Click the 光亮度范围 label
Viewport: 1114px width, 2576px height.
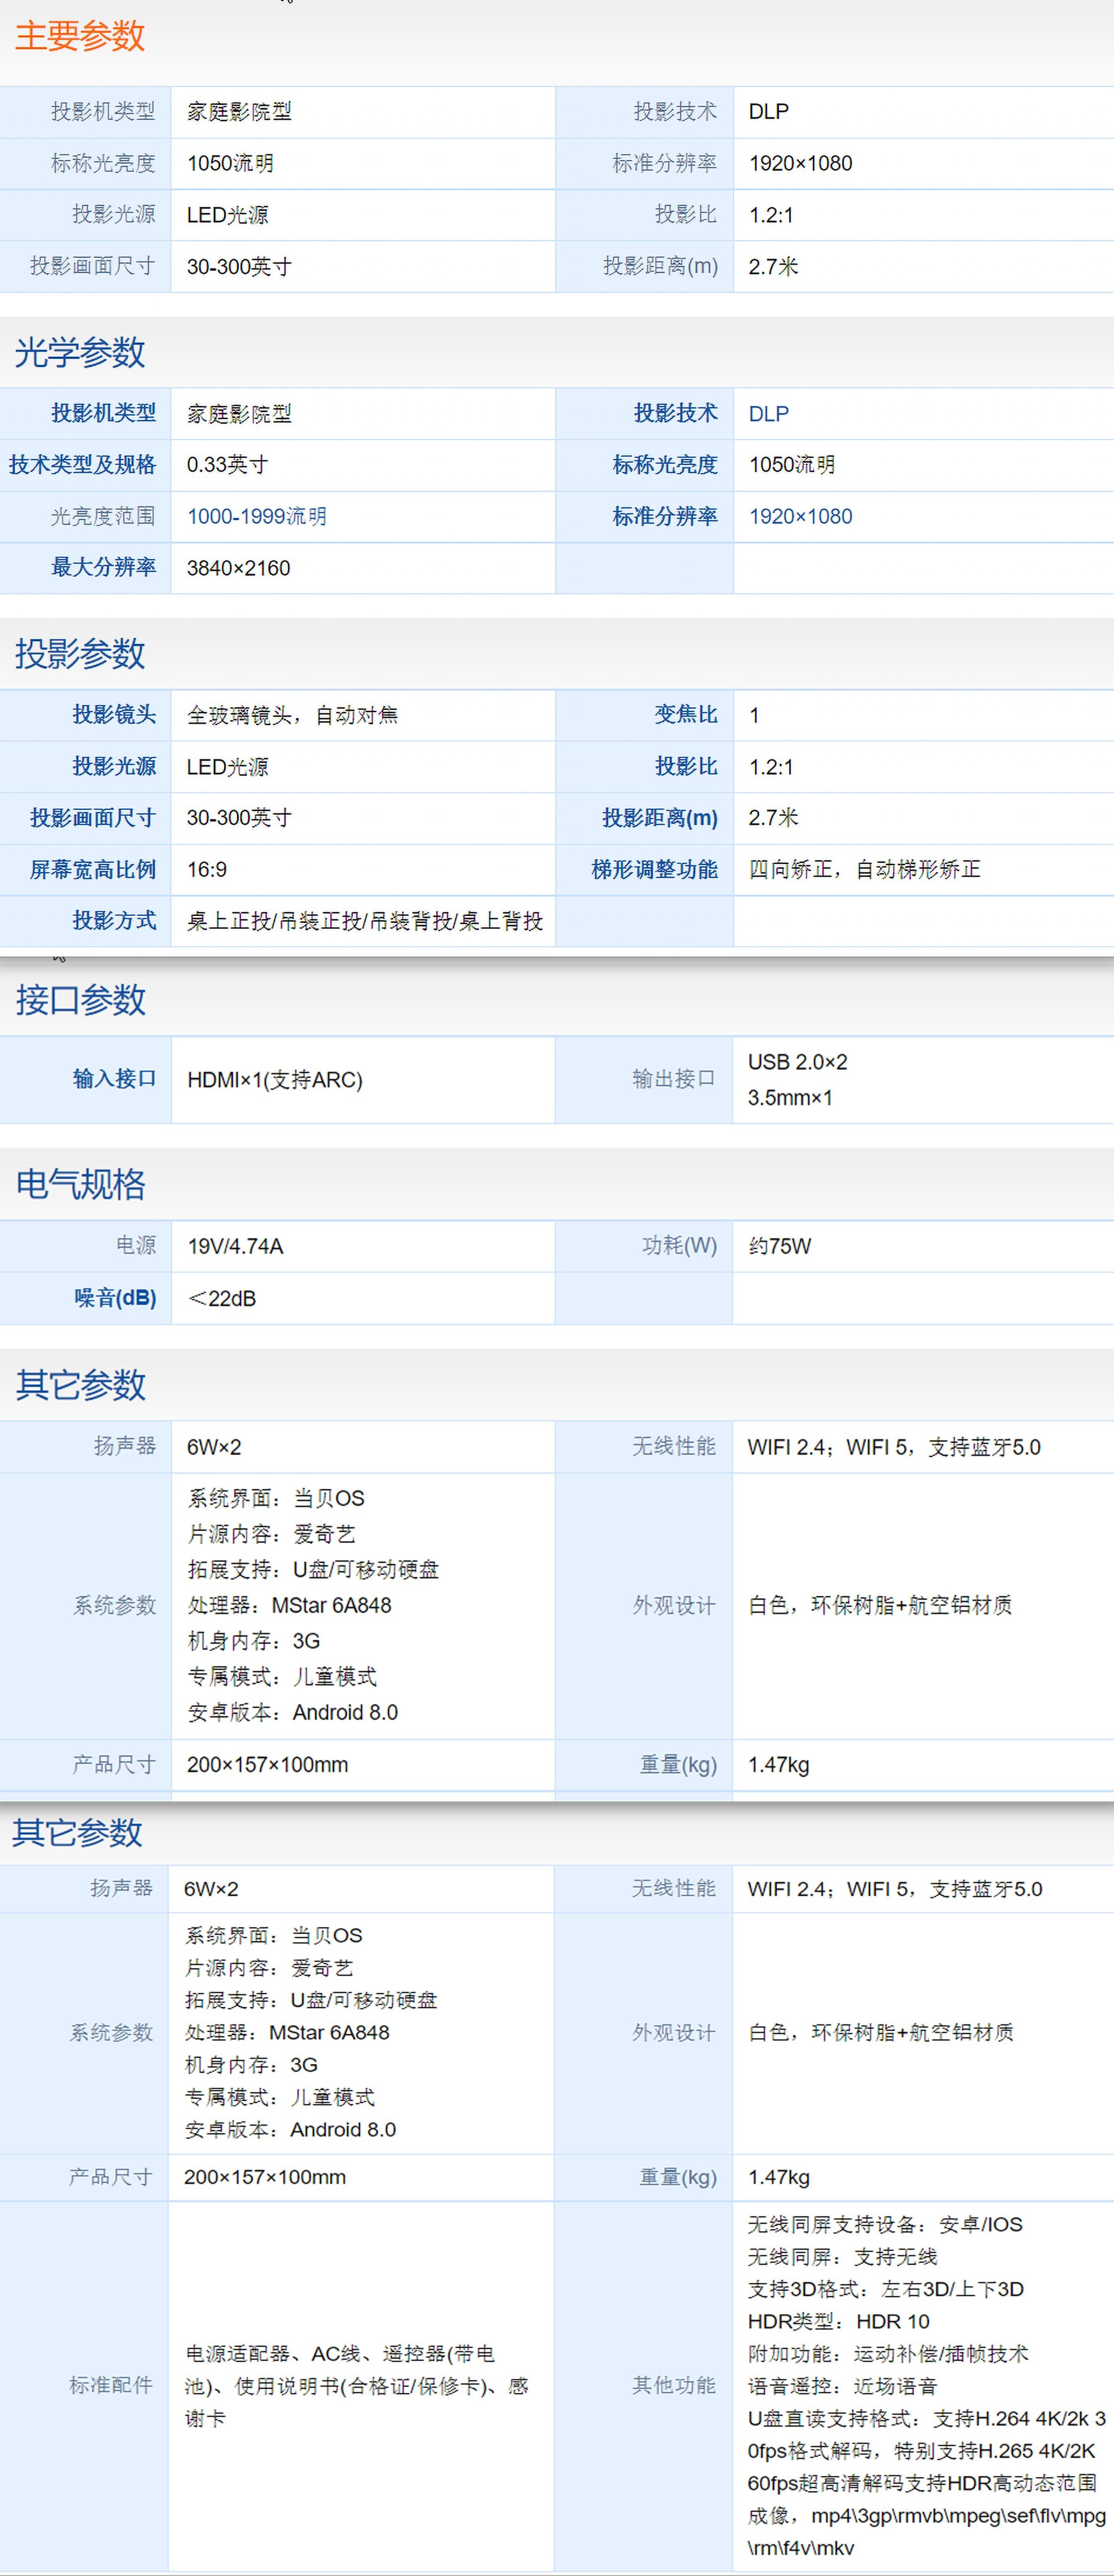click(x=104, y=517)
